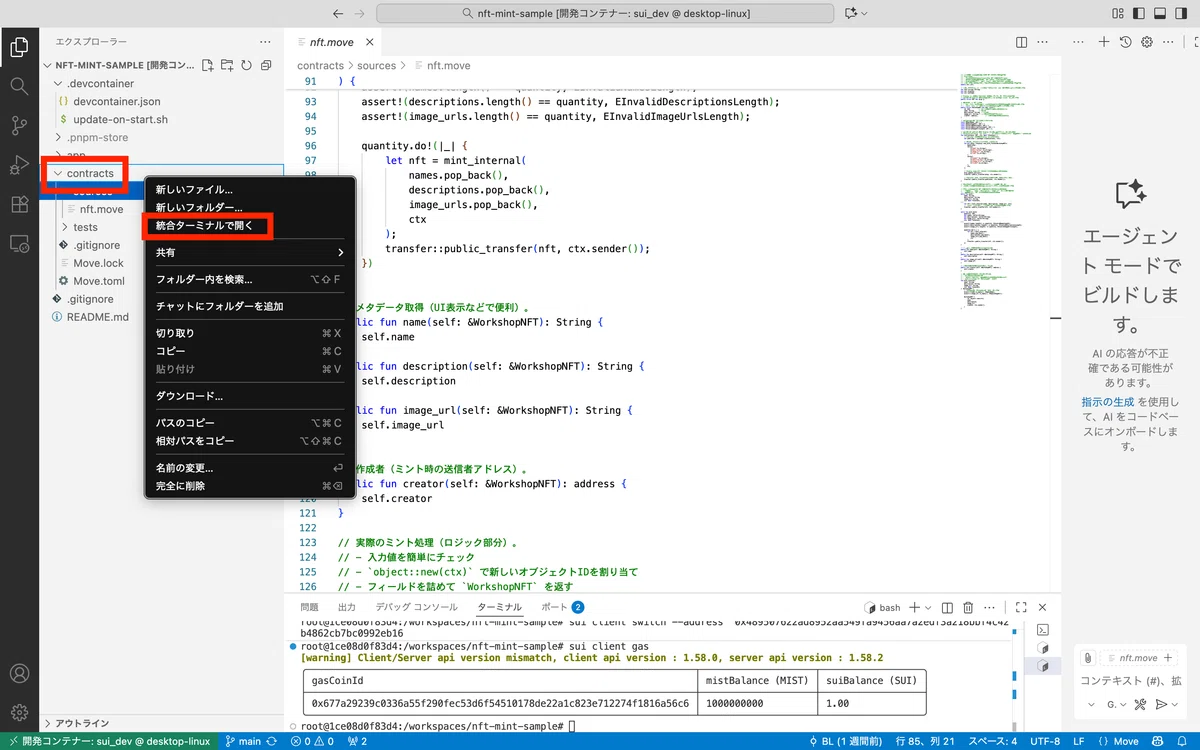
Task: Kill terminal with trash icon
Action: click(968, 607)
